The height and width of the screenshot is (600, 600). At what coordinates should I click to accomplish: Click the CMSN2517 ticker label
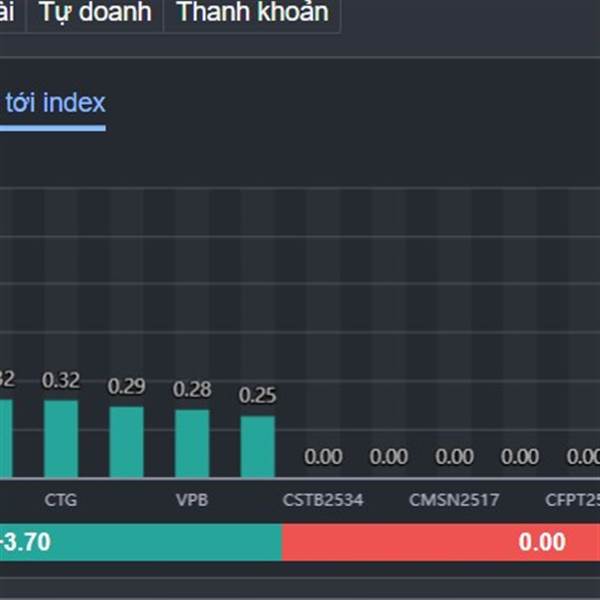click(454, 498)
